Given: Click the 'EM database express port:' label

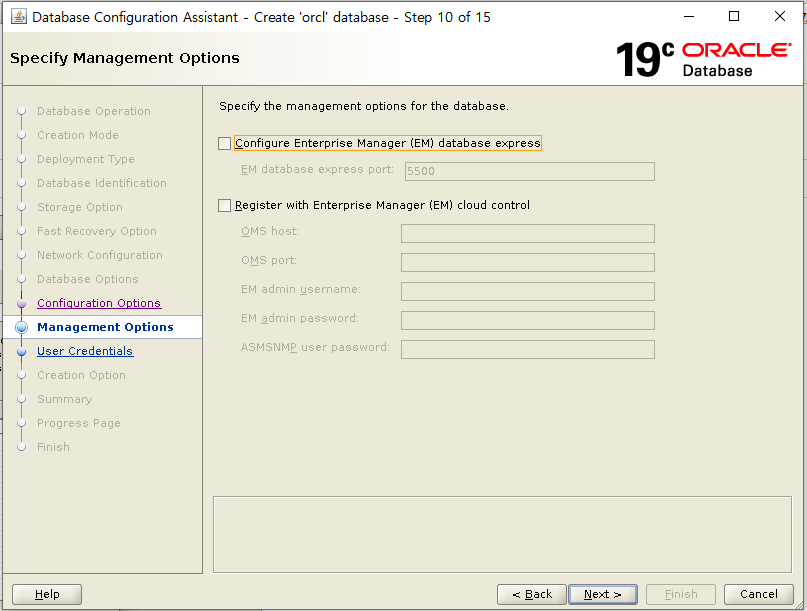Looking at the screenshot, I should tap(317, 169).
